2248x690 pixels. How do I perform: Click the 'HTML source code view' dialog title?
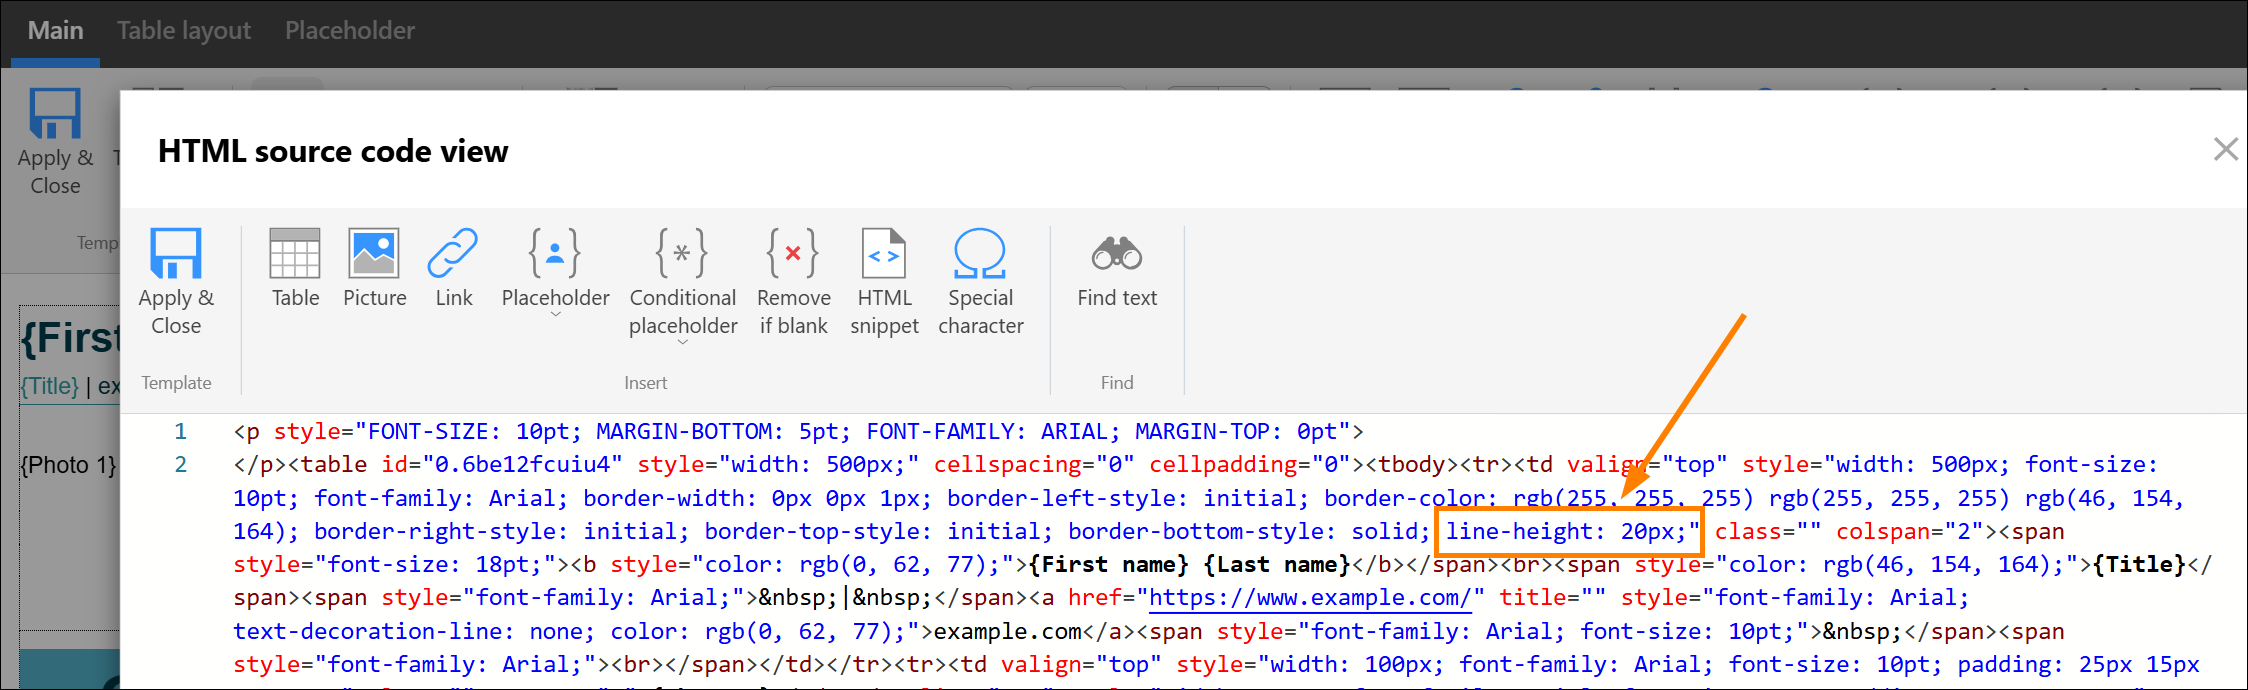333,151
